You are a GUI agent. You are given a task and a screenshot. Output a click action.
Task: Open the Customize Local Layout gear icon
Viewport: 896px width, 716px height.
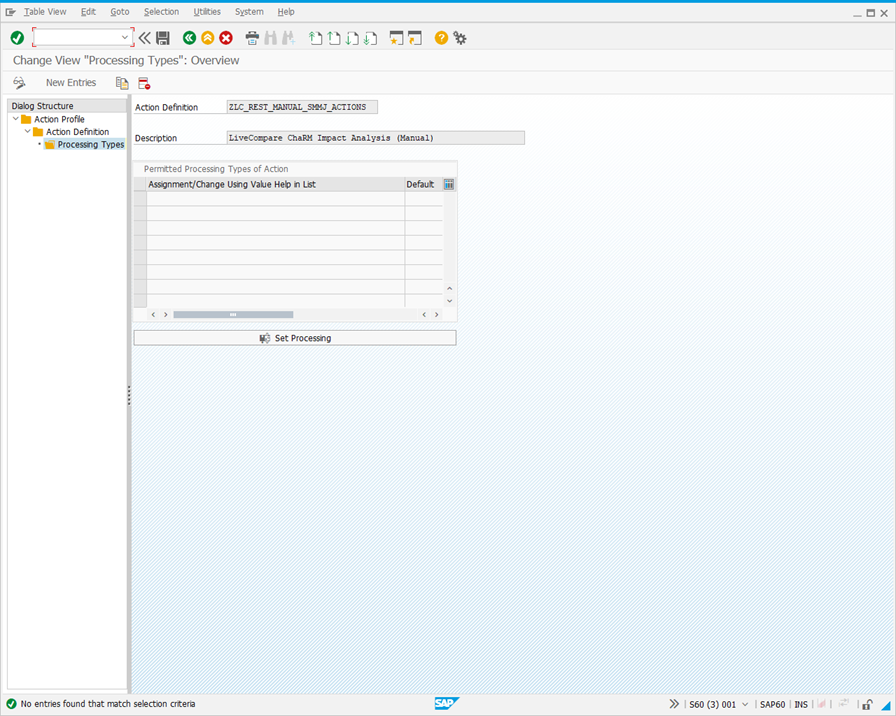pos(459,37)
